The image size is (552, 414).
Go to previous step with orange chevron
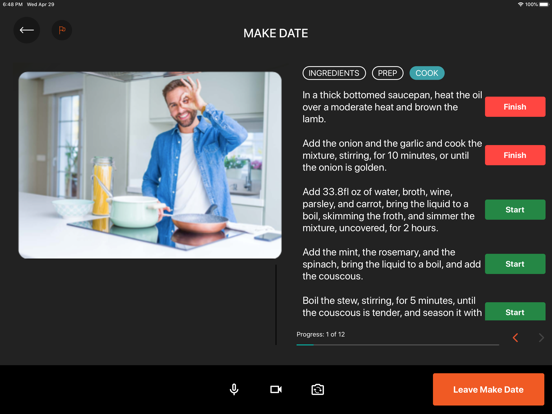pos(515,338)
